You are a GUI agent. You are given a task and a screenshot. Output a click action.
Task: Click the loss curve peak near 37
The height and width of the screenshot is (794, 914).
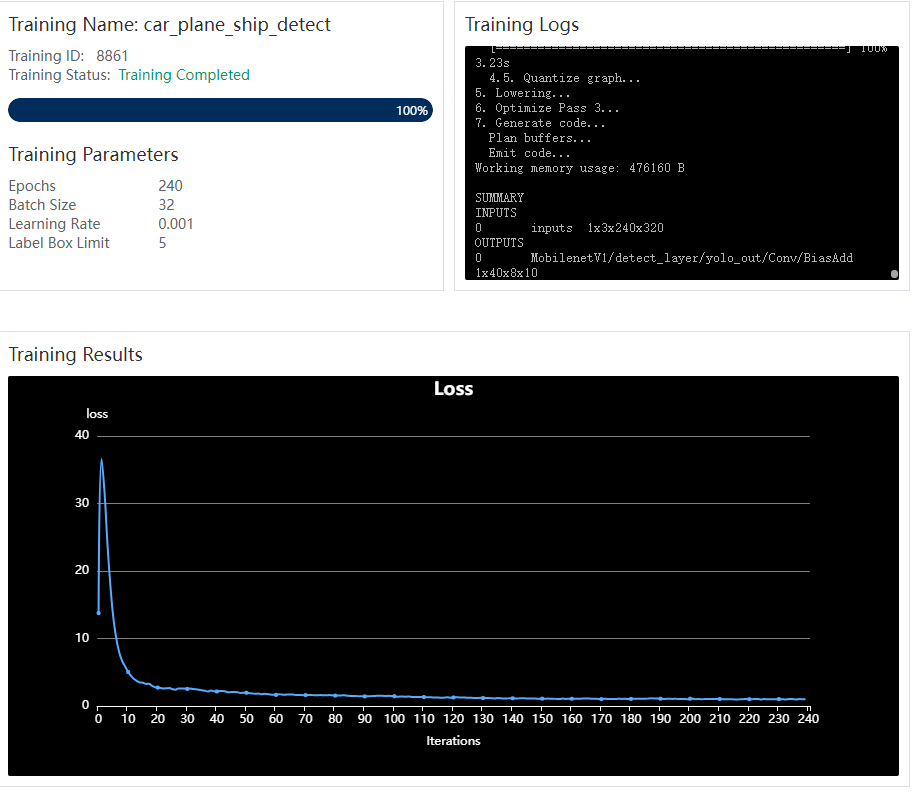click(x=101, y=460)
